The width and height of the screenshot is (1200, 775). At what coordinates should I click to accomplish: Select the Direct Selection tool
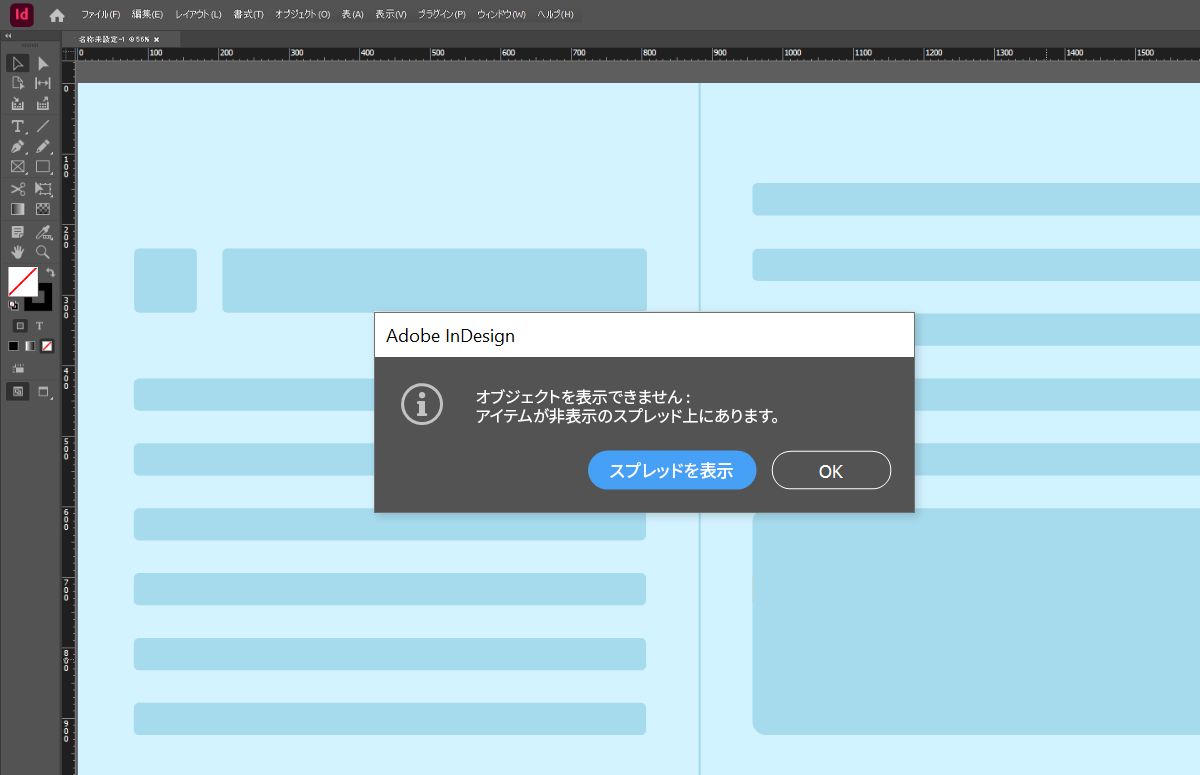click(43, 63)
